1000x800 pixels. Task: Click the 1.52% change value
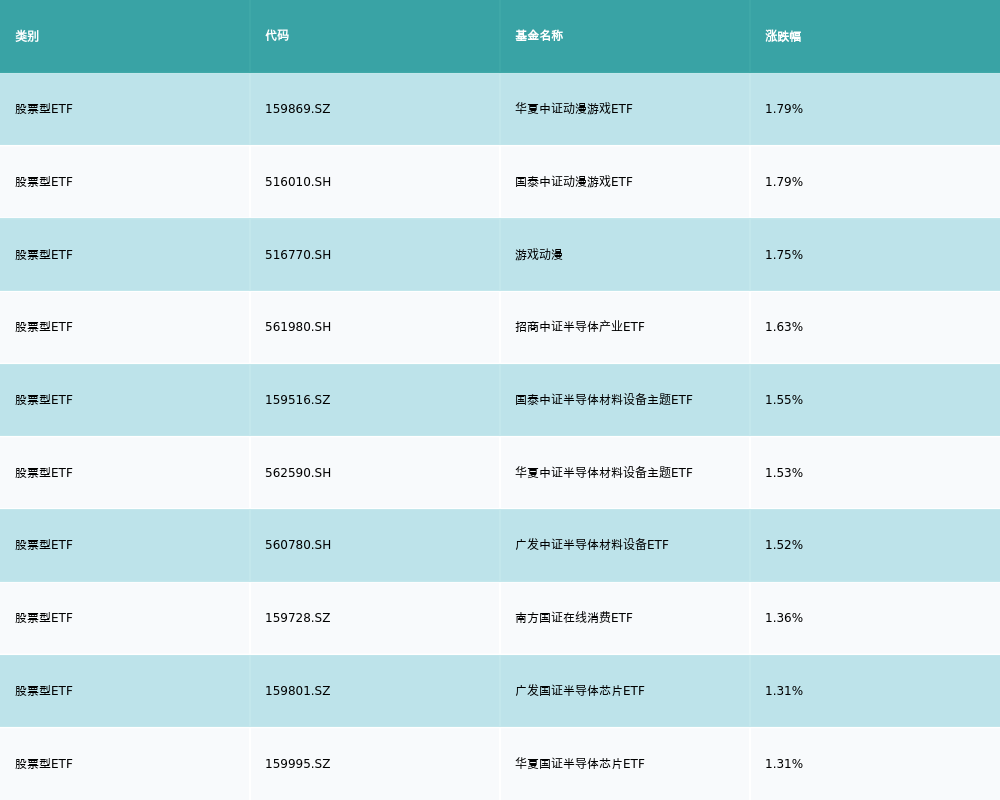(784, 545)
